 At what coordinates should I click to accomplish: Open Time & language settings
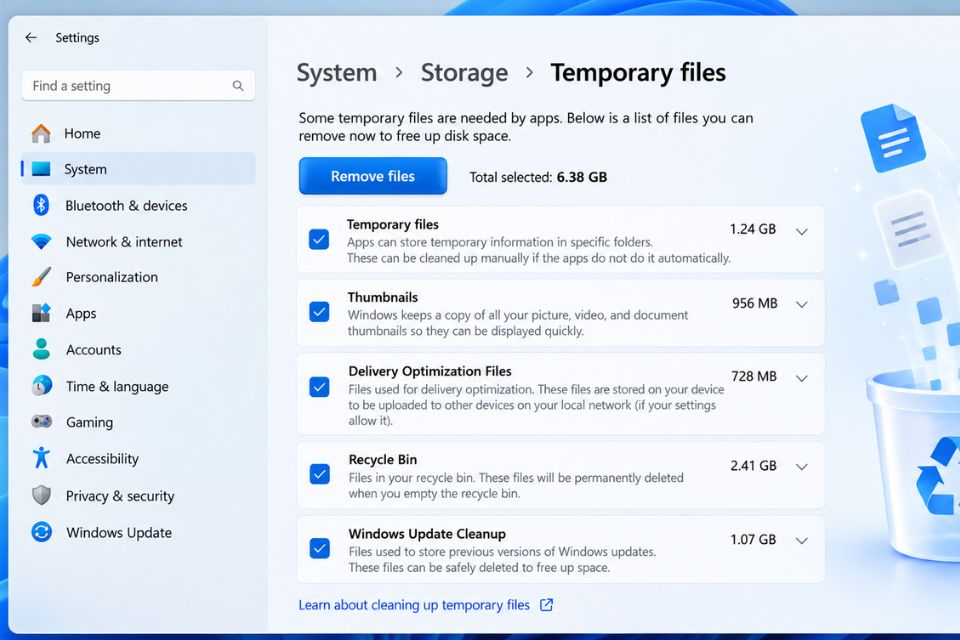(138, 386)
